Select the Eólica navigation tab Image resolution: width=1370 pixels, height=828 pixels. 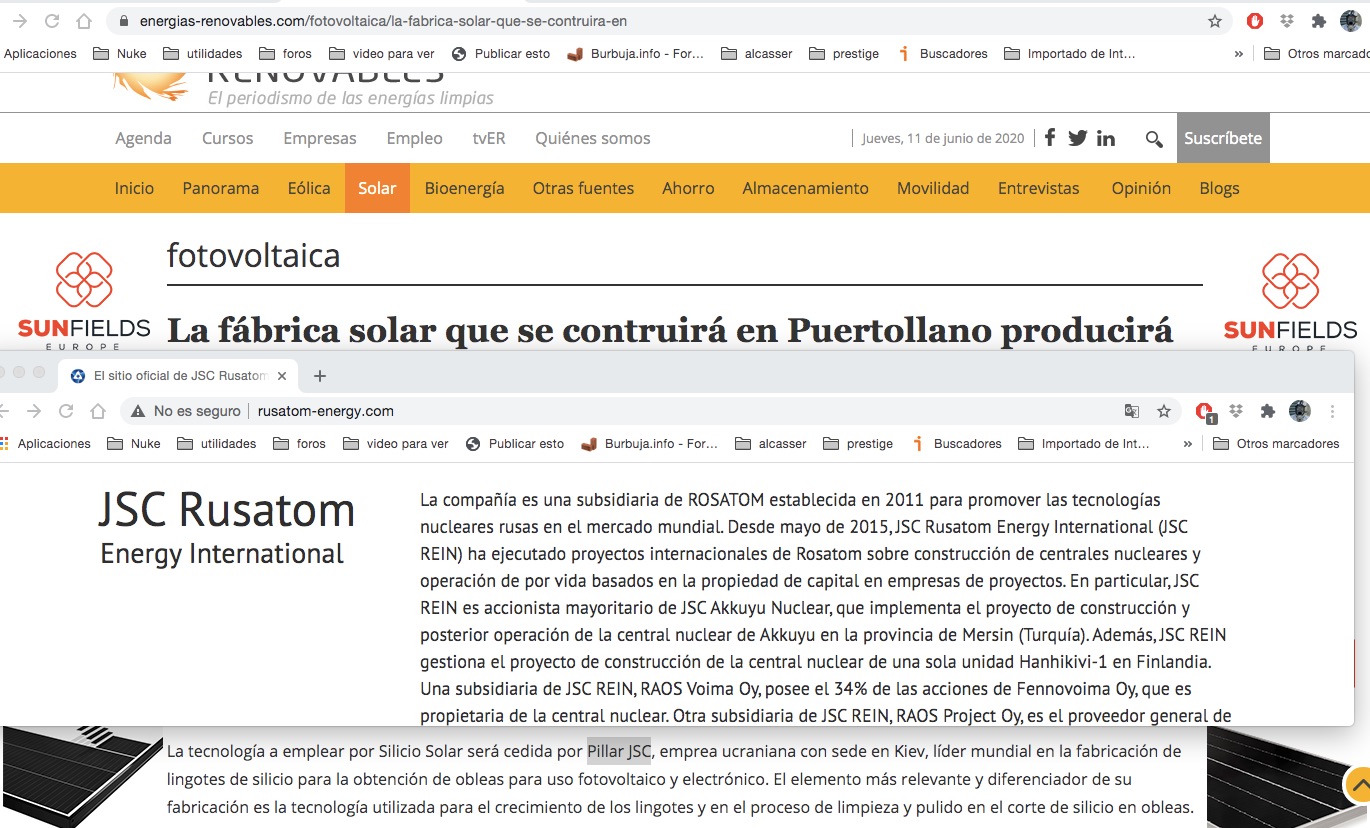[309, 188]
